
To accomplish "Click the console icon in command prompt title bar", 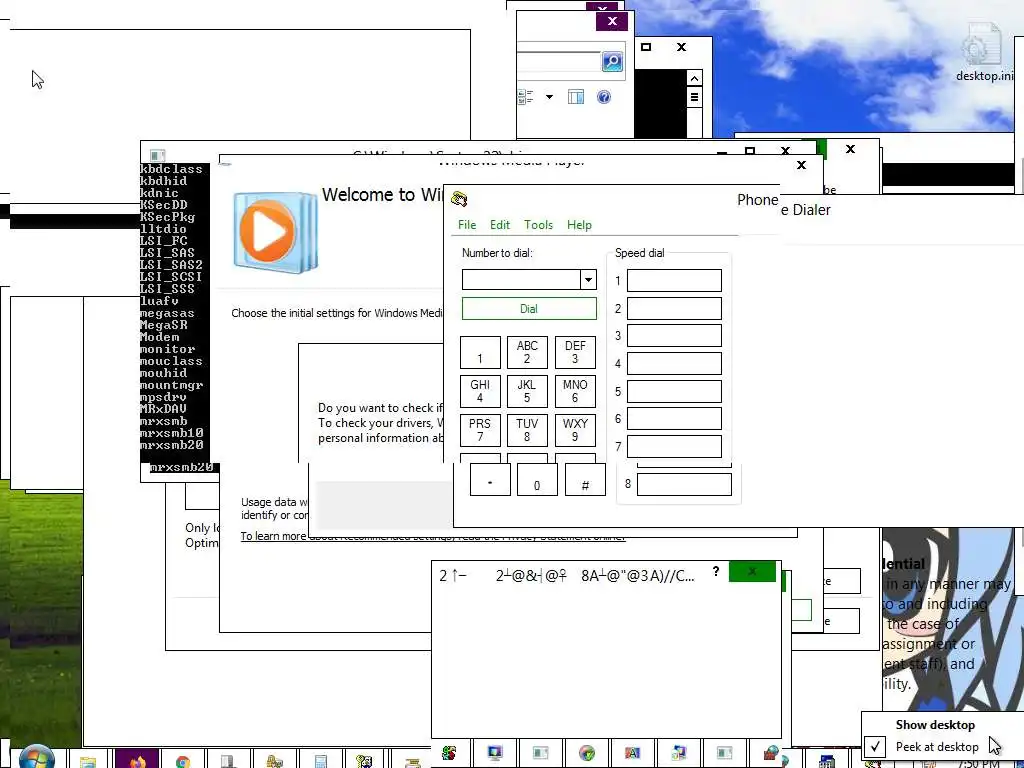I will coord(157,155).
